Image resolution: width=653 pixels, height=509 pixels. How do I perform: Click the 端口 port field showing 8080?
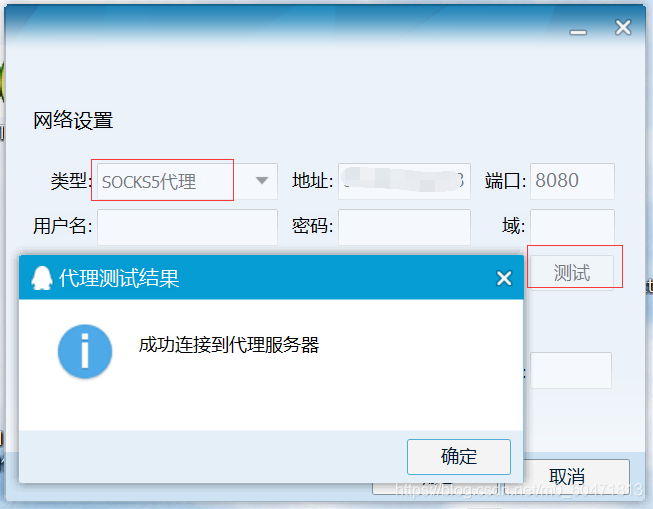point(572,181)
